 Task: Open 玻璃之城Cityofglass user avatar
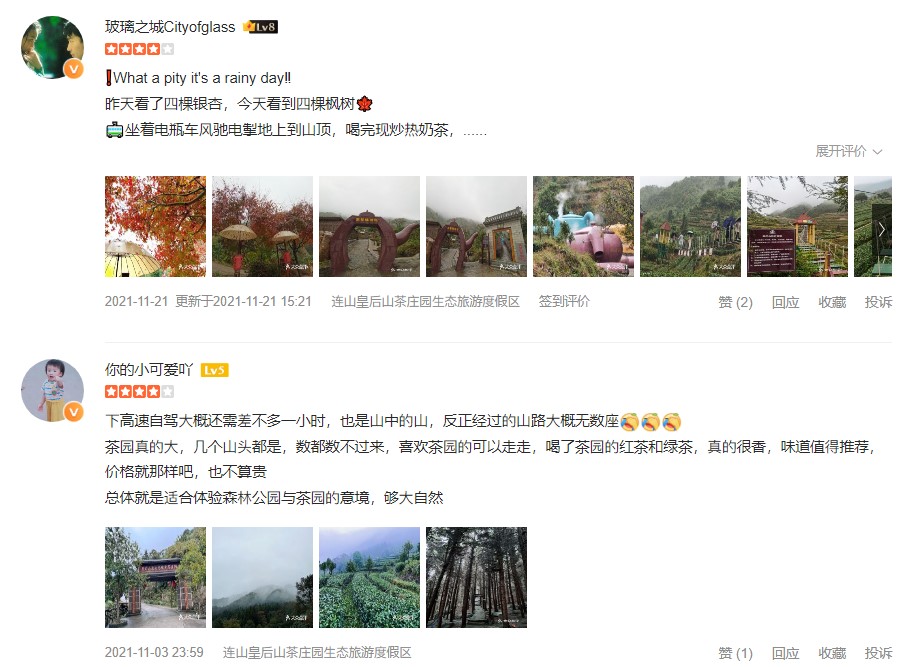coord(52,47)
